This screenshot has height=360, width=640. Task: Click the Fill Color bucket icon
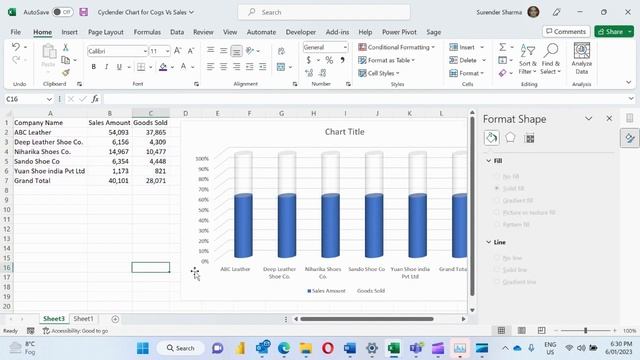163,67
